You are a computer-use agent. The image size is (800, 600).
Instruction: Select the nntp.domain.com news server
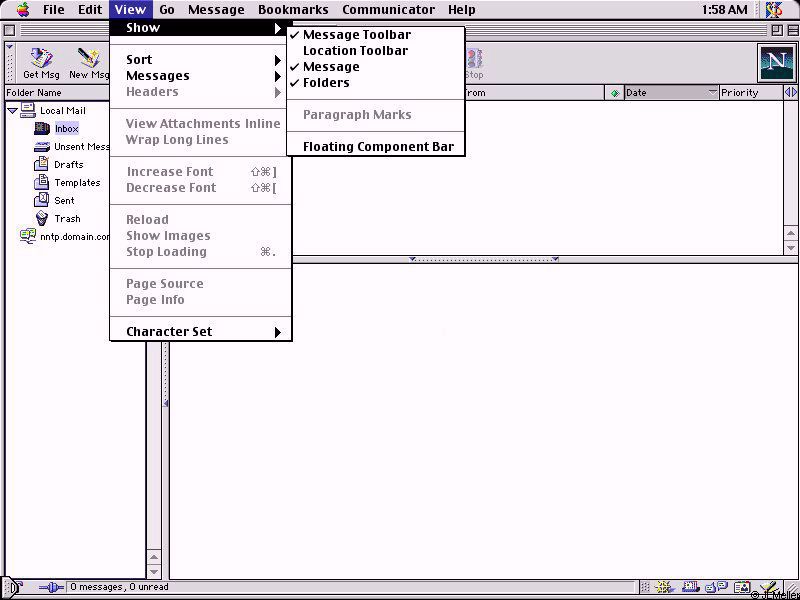coord(66,237)
